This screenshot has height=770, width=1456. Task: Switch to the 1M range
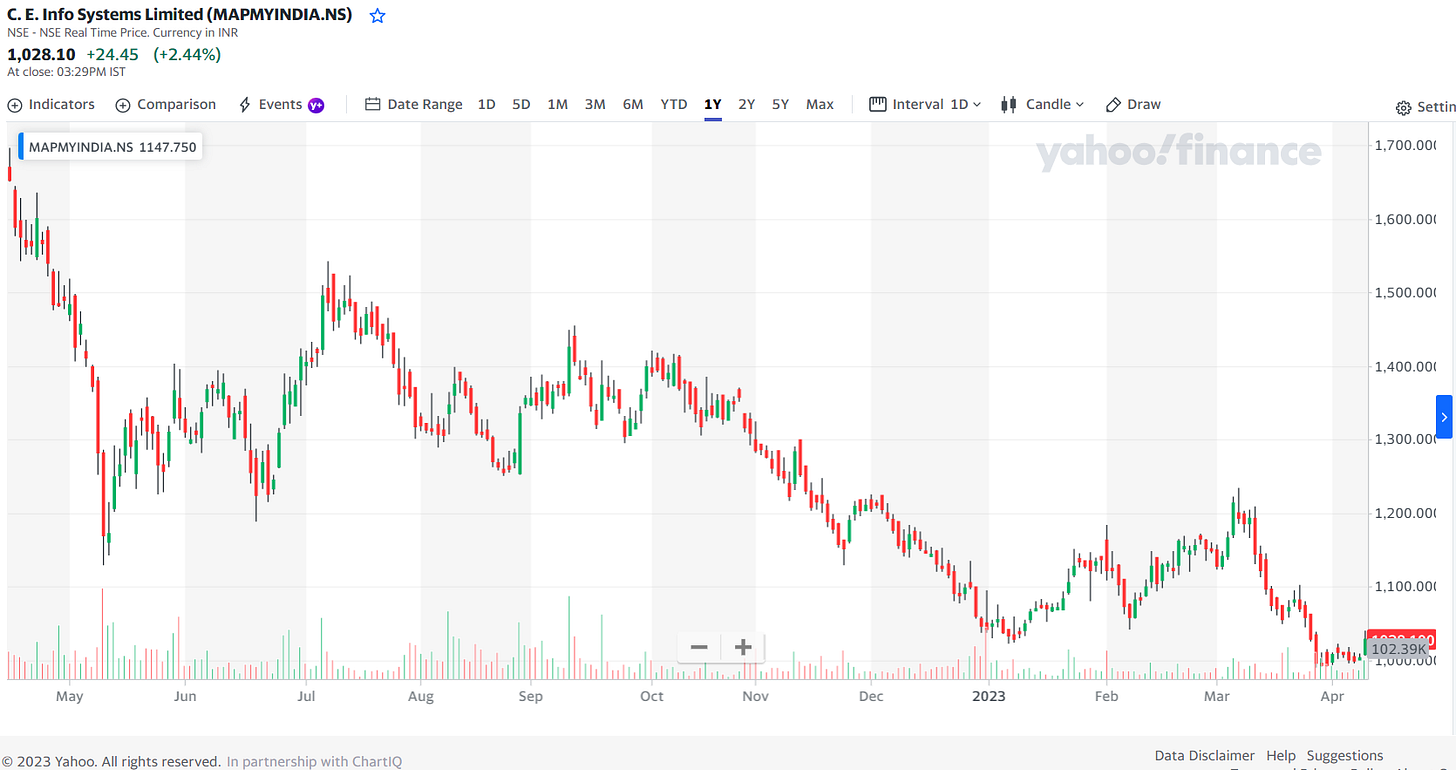(557, 104)
